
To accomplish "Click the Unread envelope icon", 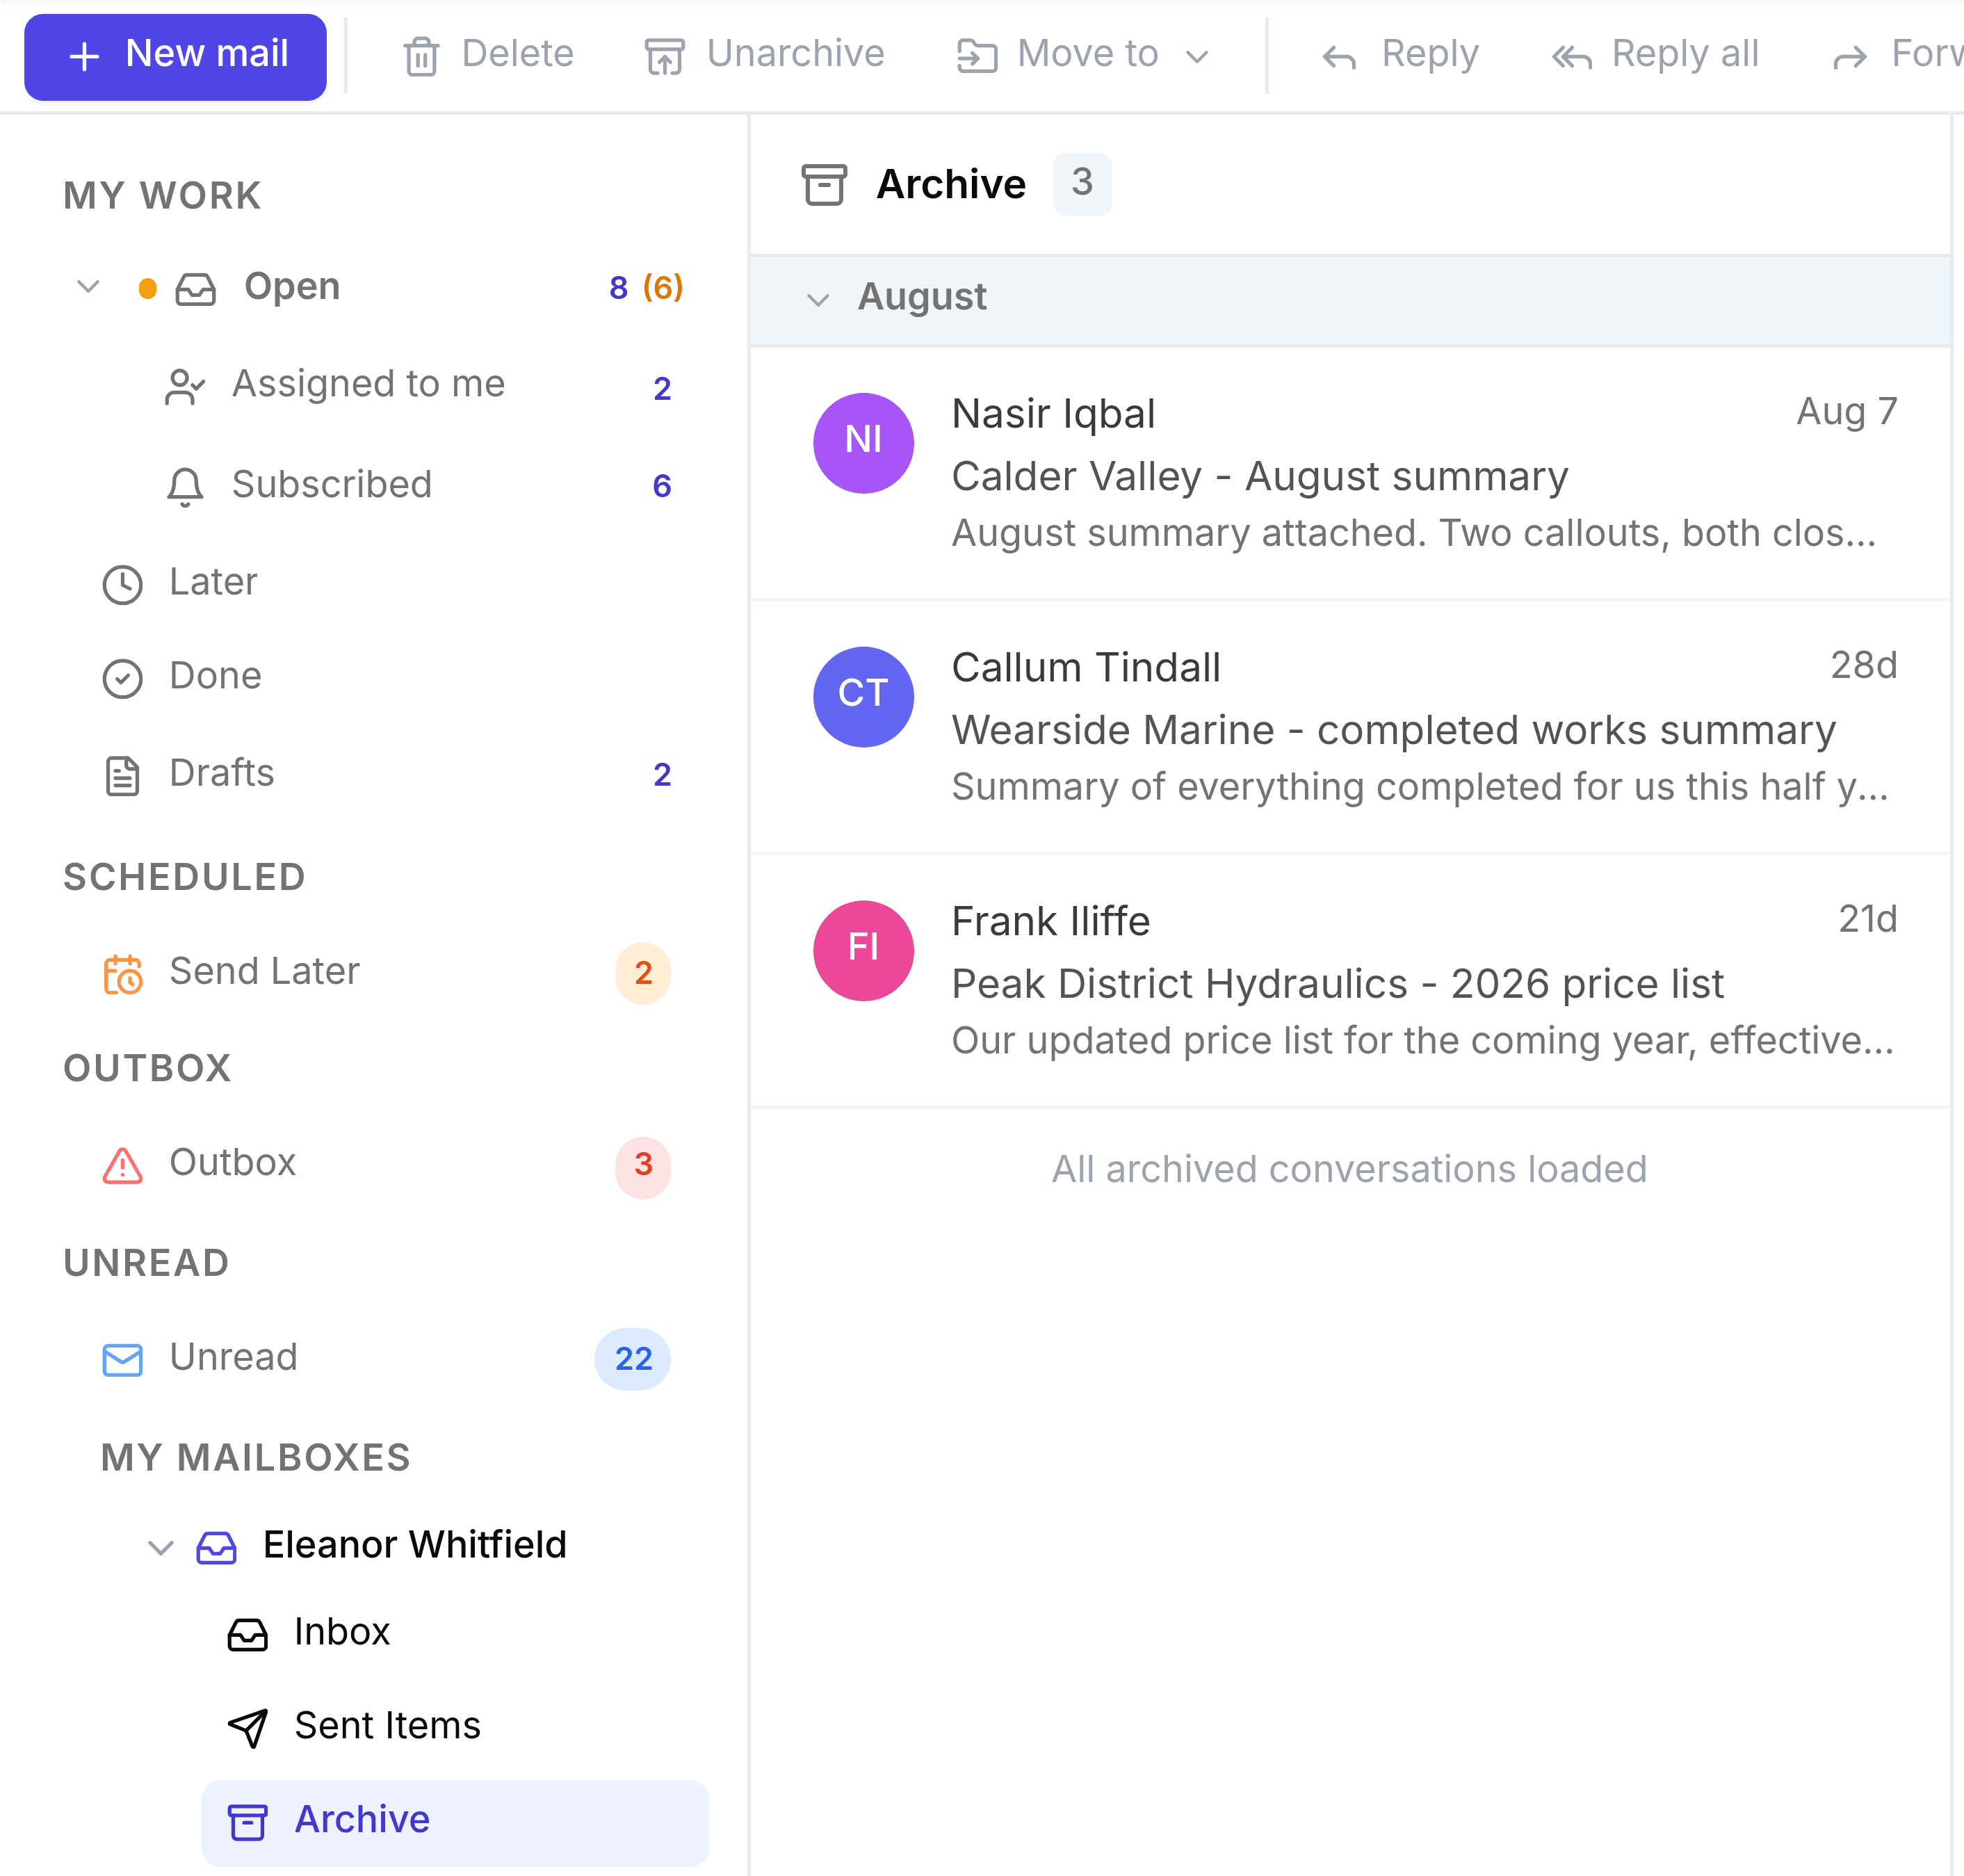I will pos(122,1359).
